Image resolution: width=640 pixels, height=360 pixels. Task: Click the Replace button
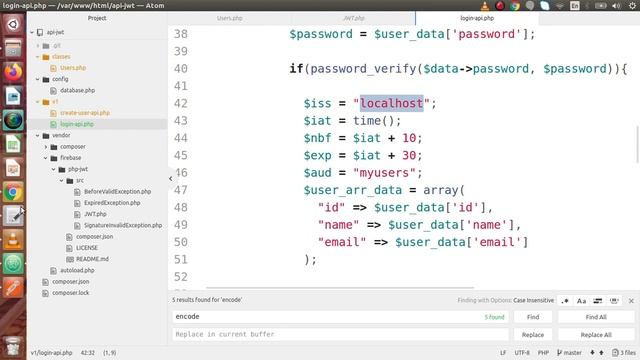(x=533, y=335)
